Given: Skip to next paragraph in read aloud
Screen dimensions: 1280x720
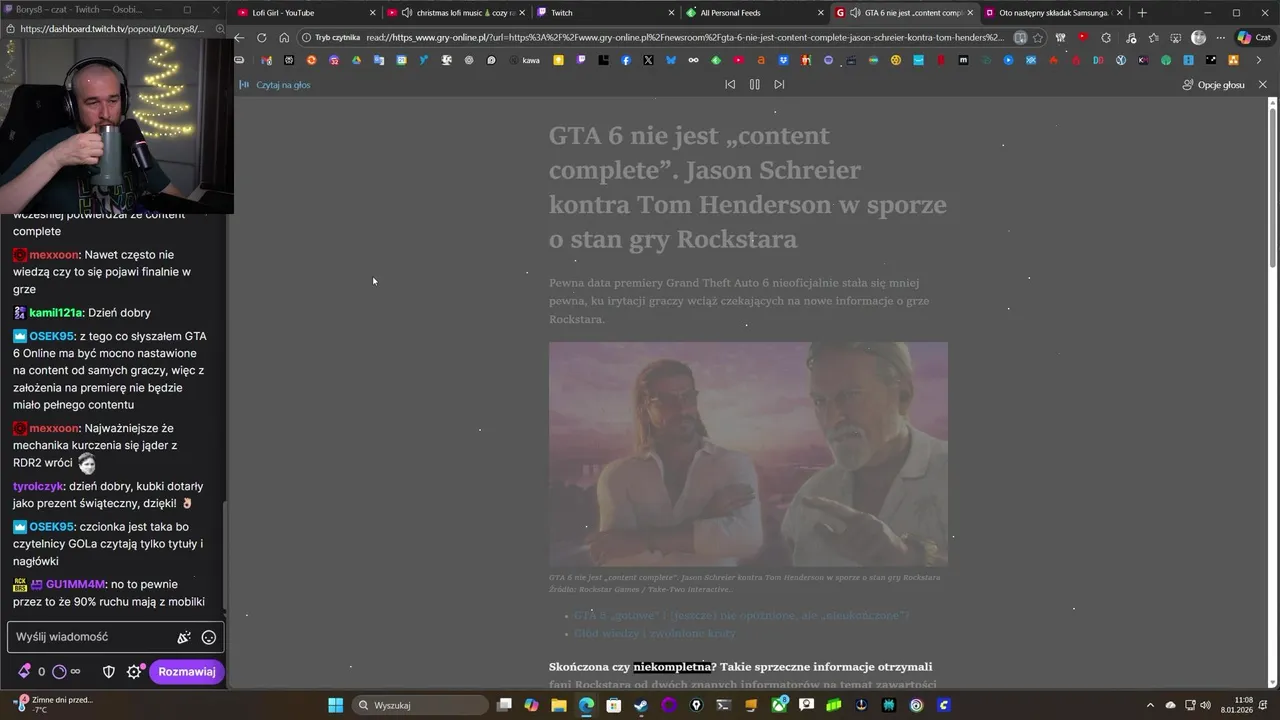Looking at the screenshot, I should (779, 85).
